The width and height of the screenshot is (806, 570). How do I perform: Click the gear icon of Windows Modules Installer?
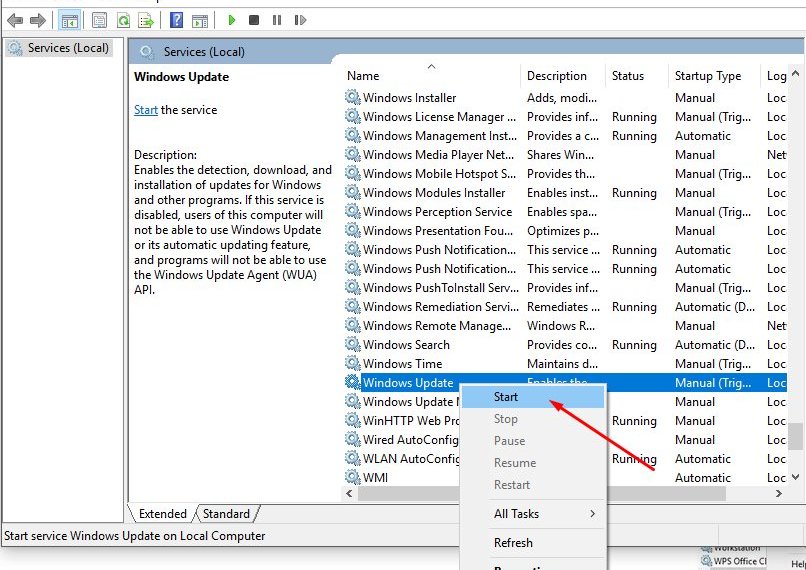(x=353, y=192)
